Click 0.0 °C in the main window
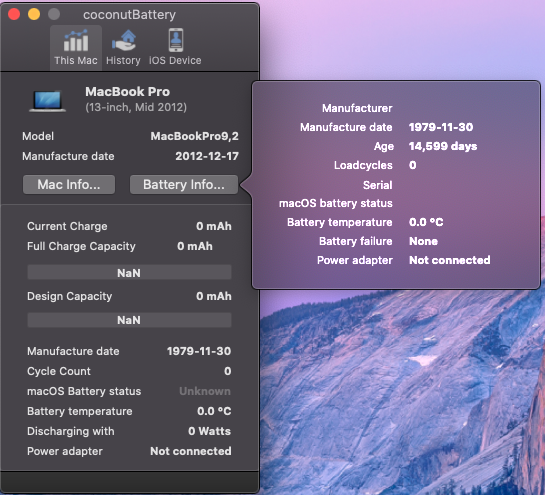Image resolution: width=545 pixels, height=495 pixels. coord(214,411)
